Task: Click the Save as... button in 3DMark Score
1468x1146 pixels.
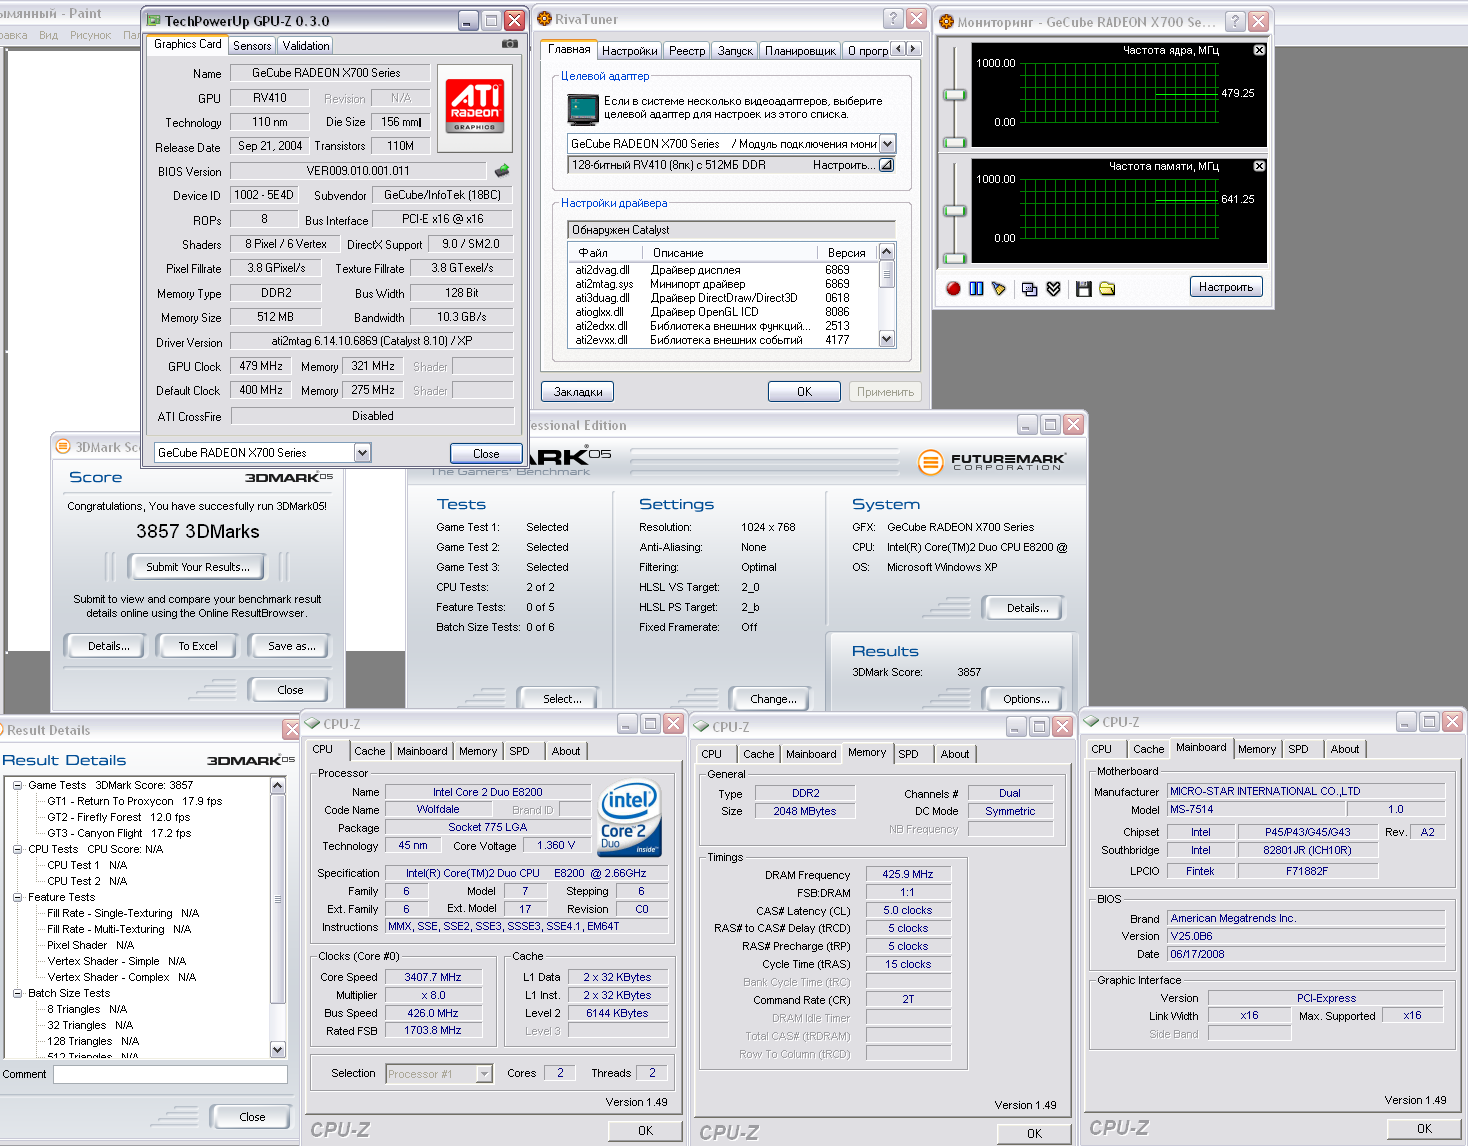Action: click(x=291, y=646)
